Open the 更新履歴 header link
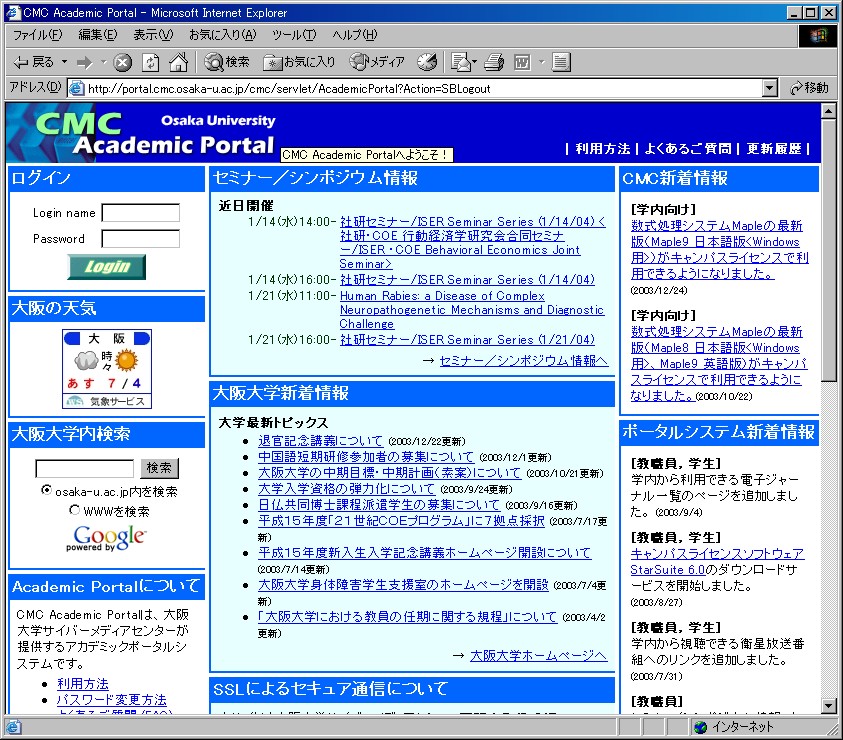Screen dimensions: 843x740 [774, 148]
